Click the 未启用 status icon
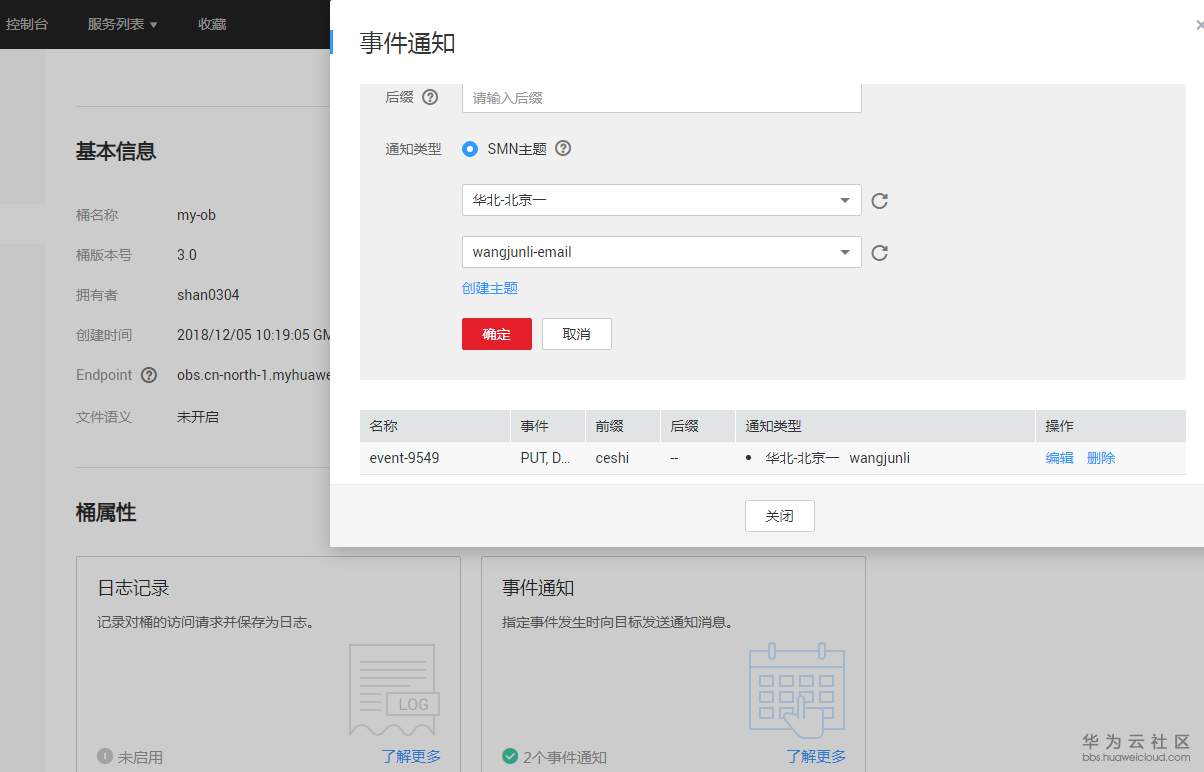The height and width of the screenshot is (772, 1204). click(105, 756)
